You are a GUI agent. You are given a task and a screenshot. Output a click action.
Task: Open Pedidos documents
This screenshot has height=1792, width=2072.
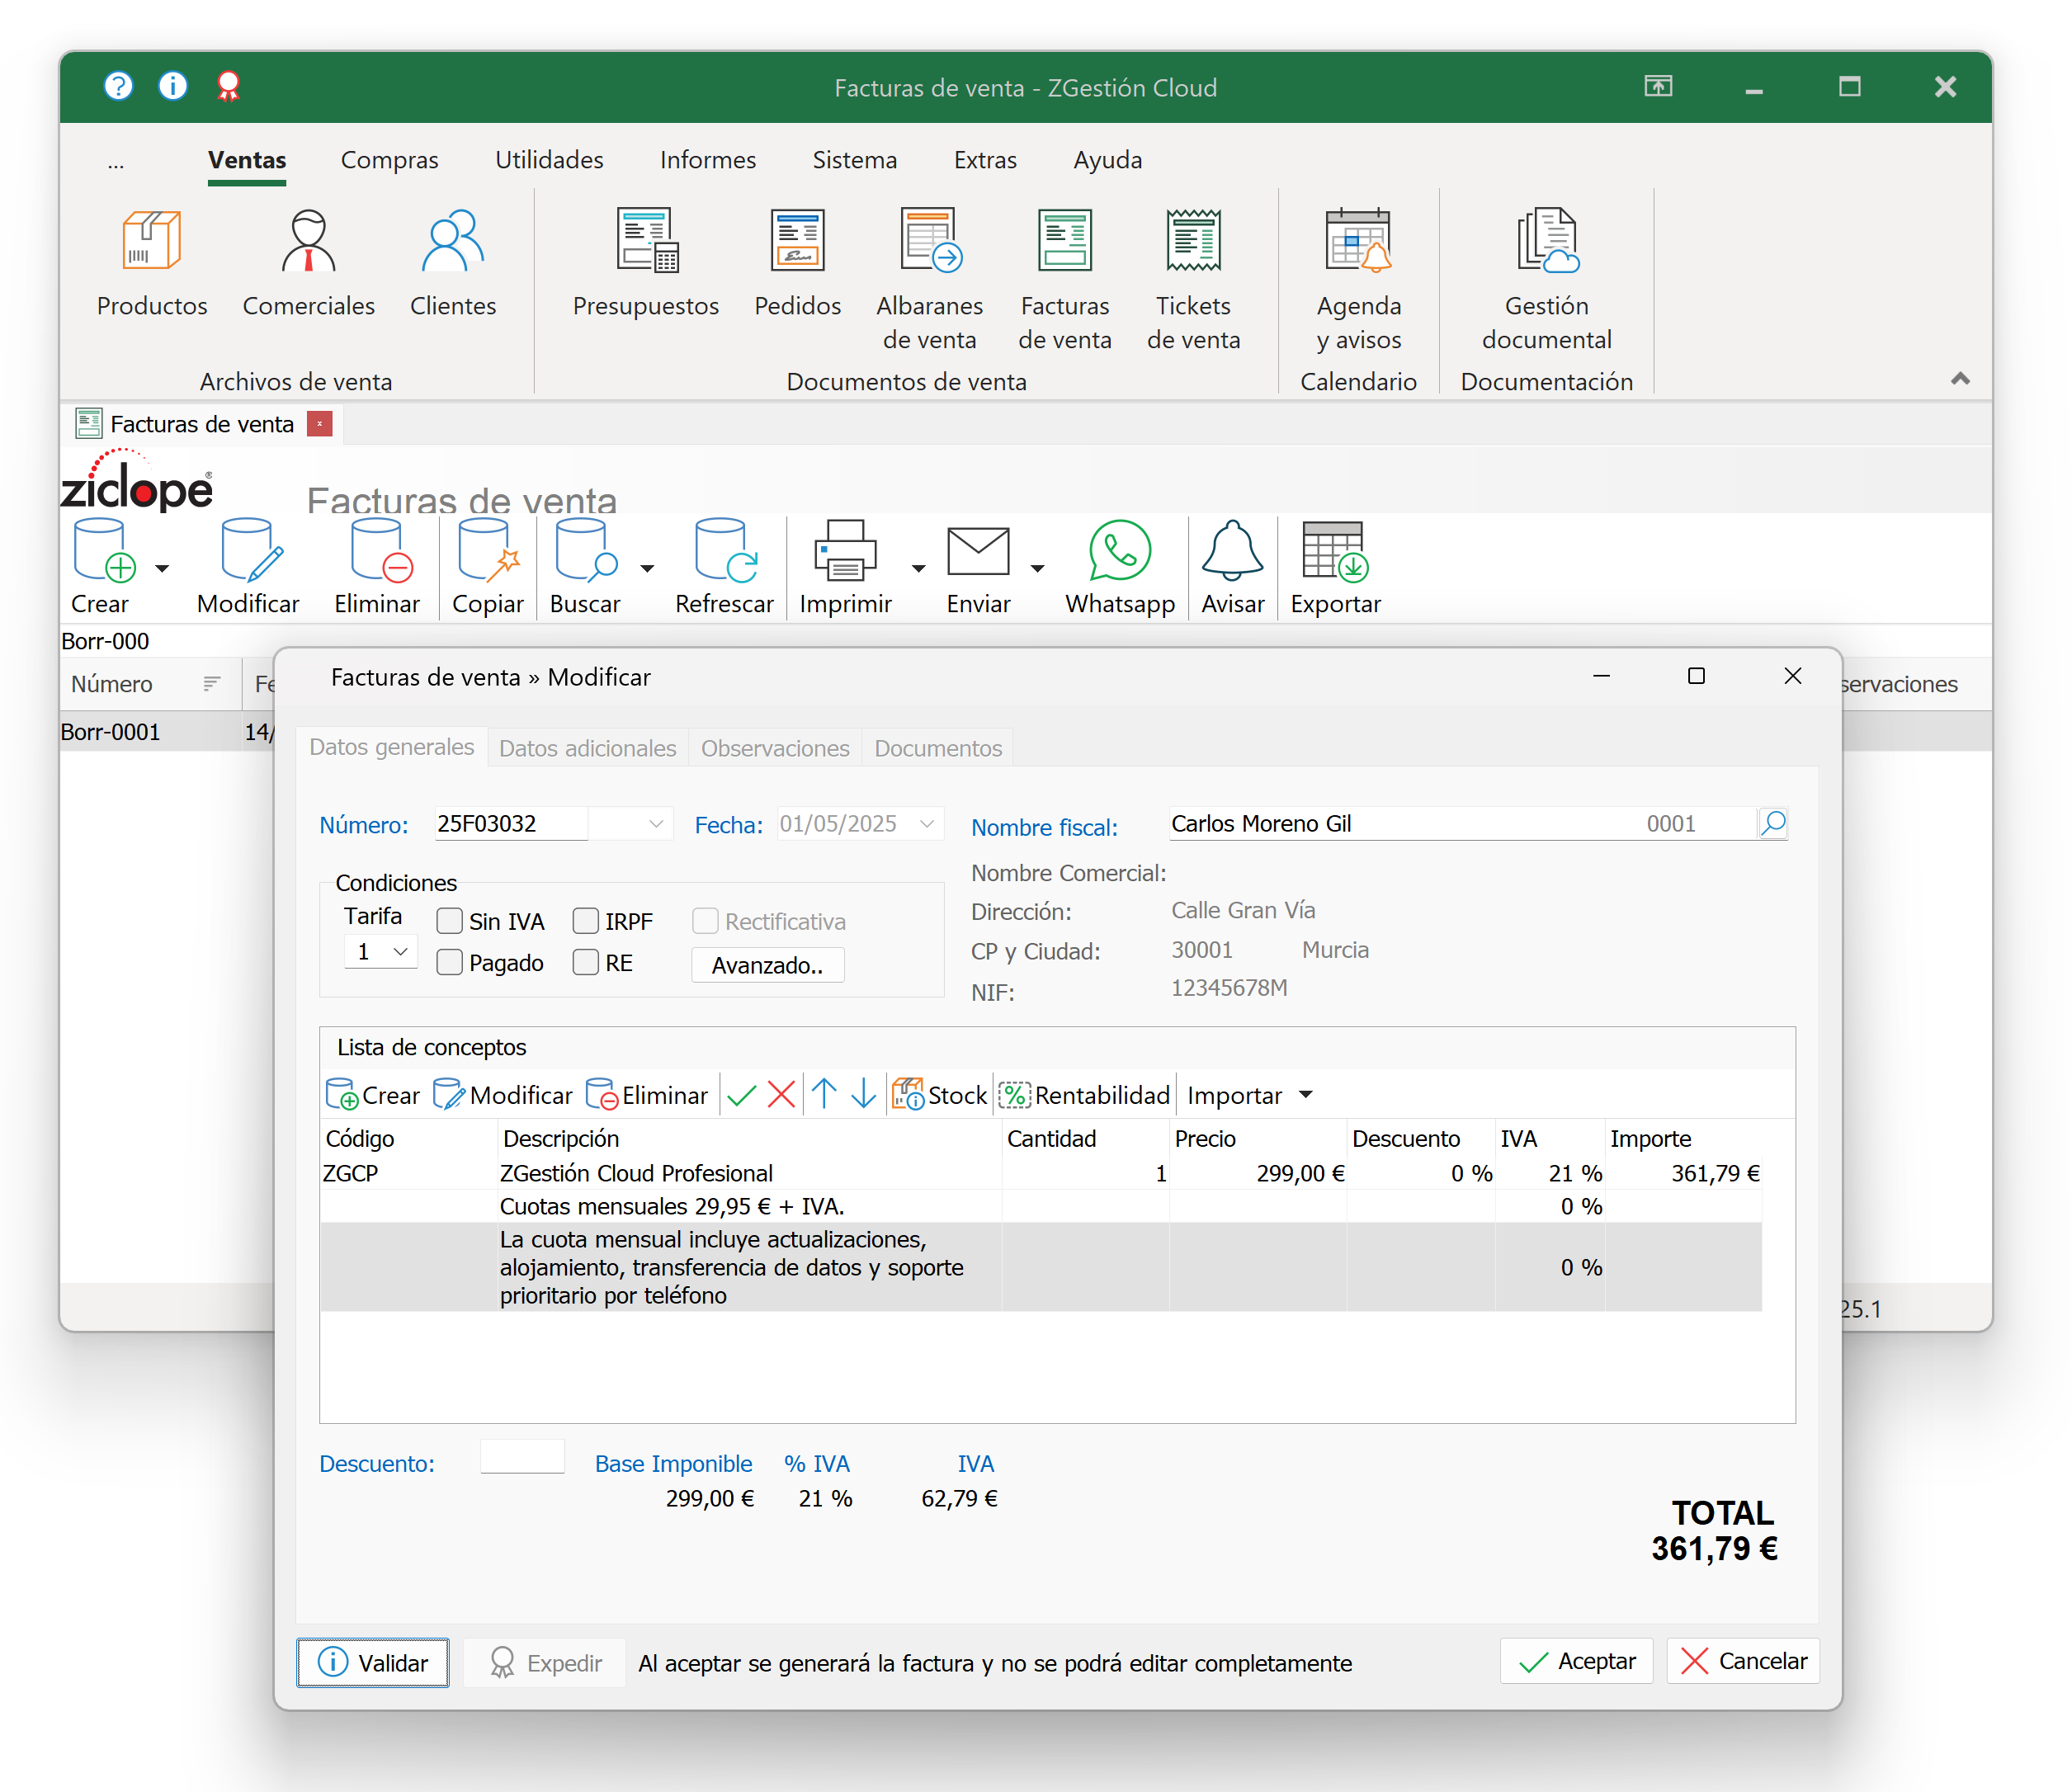click(797, 262)
